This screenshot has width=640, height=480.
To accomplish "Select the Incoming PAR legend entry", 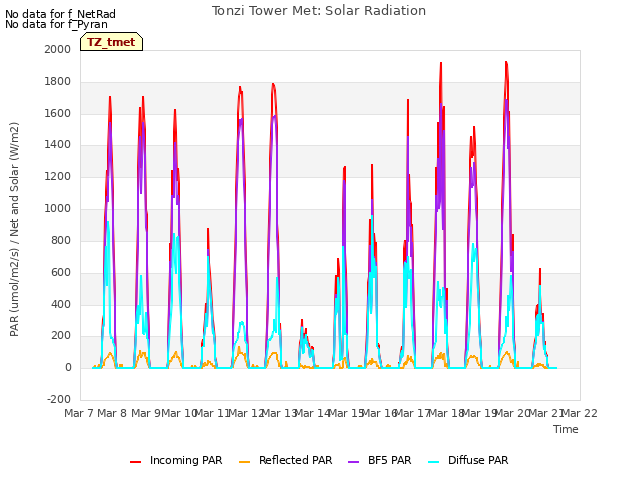I will [x=176, y=460].
